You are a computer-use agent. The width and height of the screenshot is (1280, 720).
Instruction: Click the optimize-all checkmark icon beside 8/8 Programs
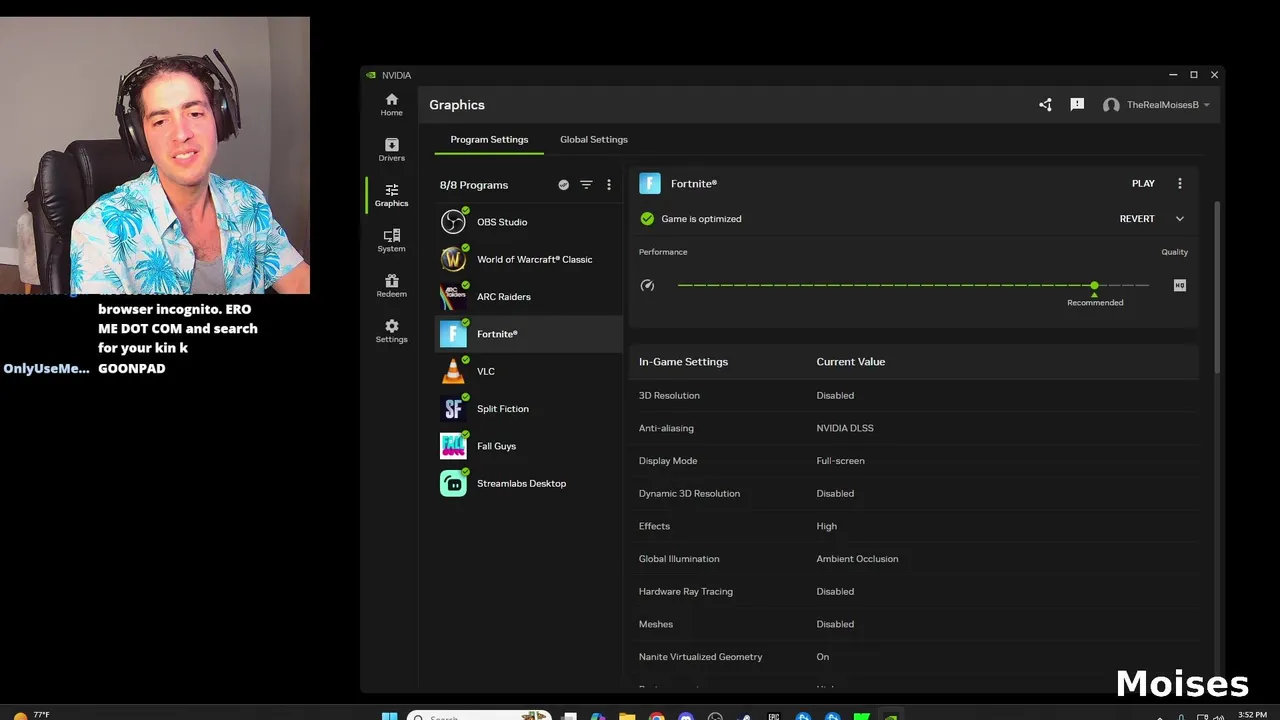point(563,185)
